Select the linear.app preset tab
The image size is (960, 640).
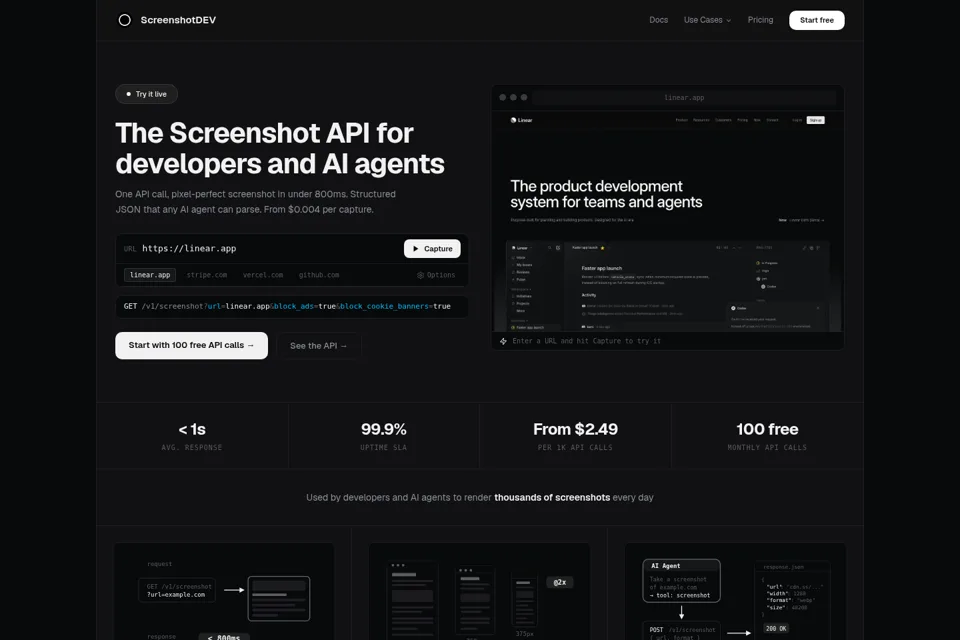(150, 275)
